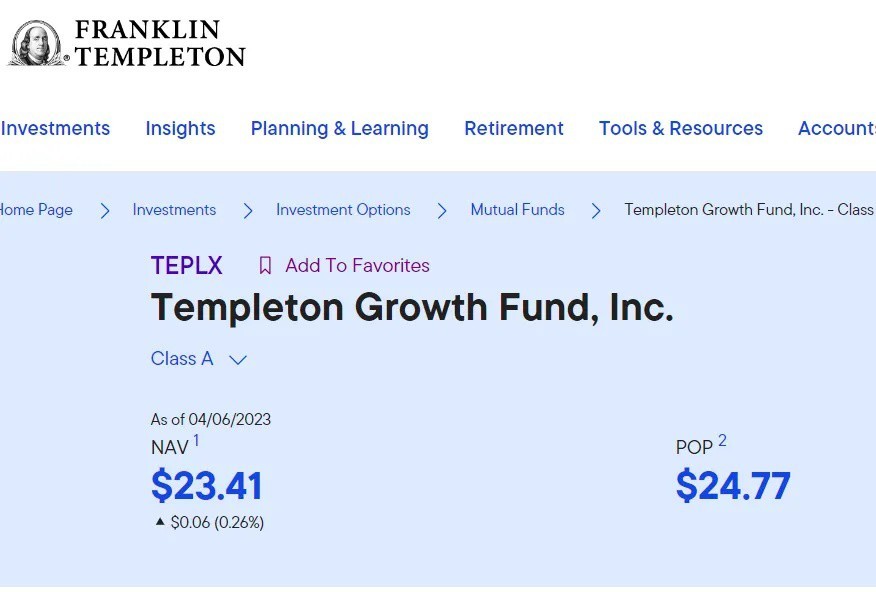Follow the Mutual Funds breadcrumb link
This screenshot has width=876, height=592.
click(x=518, y=210)
